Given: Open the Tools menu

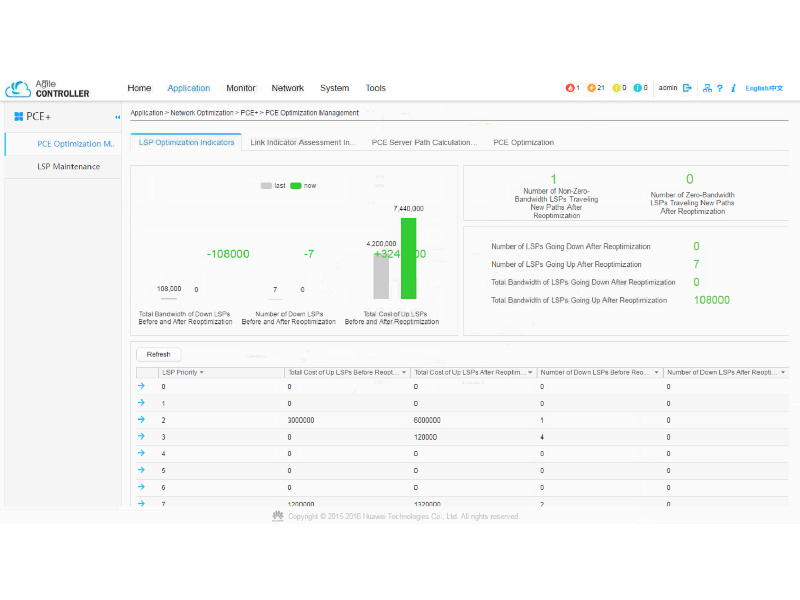Looking at the screenshot, I should pos(376,88).
